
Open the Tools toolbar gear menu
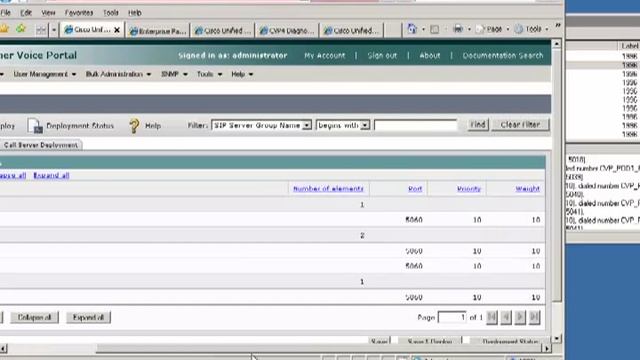point(531,29)
